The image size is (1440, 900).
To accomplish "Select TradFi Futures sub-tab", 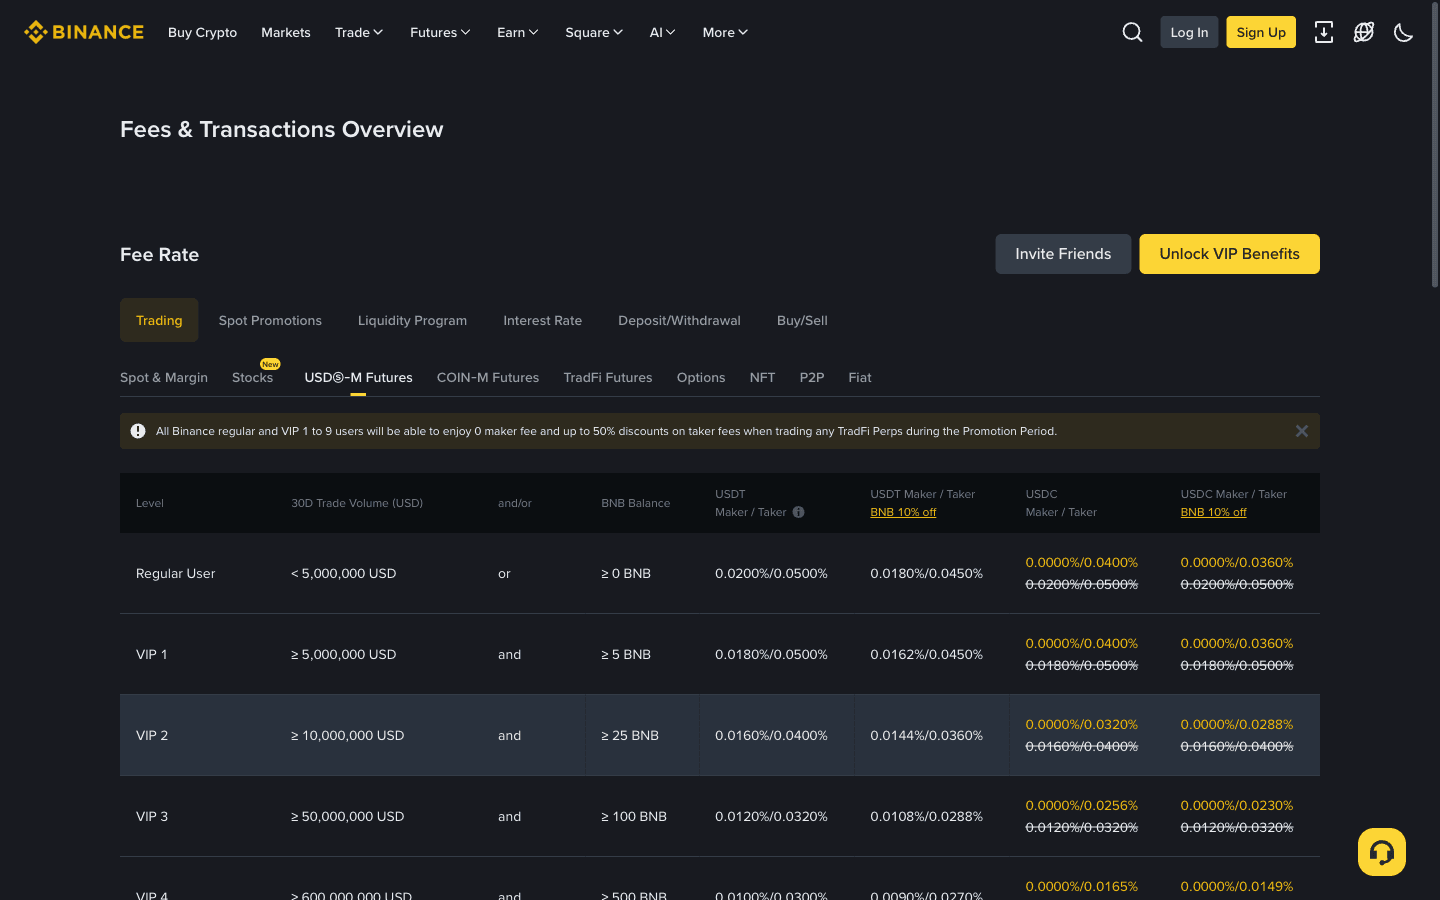I will click(x=607, y=377).
